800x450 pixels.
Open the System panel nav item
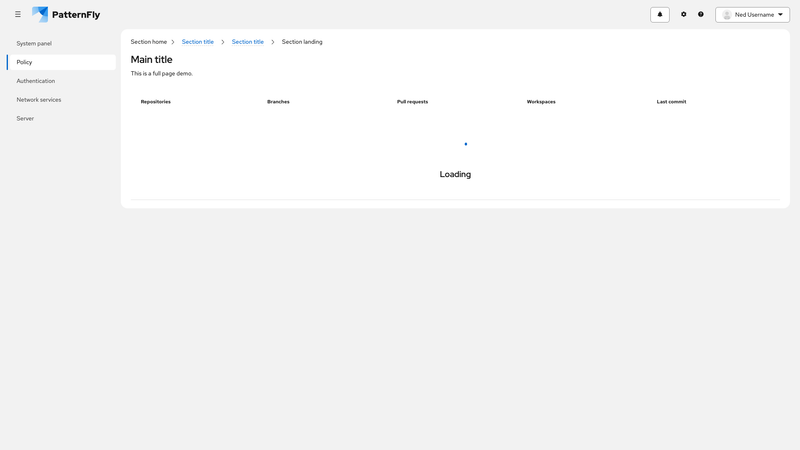tap(61, 43)
